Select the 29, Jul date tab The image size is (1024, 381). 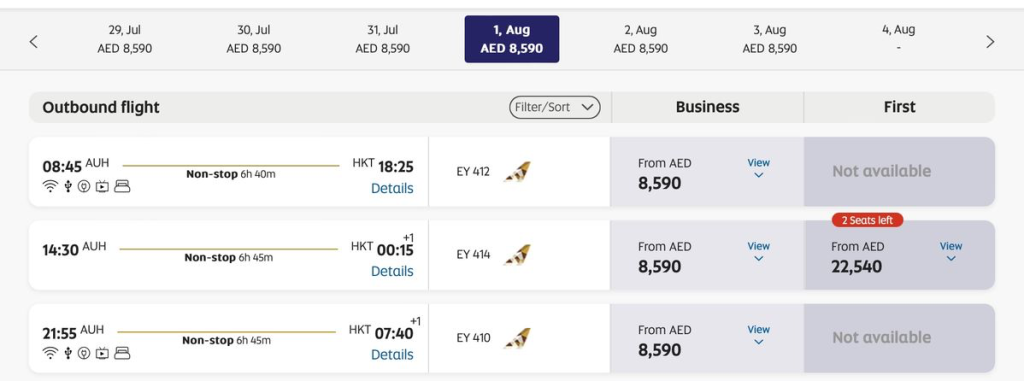pyautogui.click(x=125, y=39)
